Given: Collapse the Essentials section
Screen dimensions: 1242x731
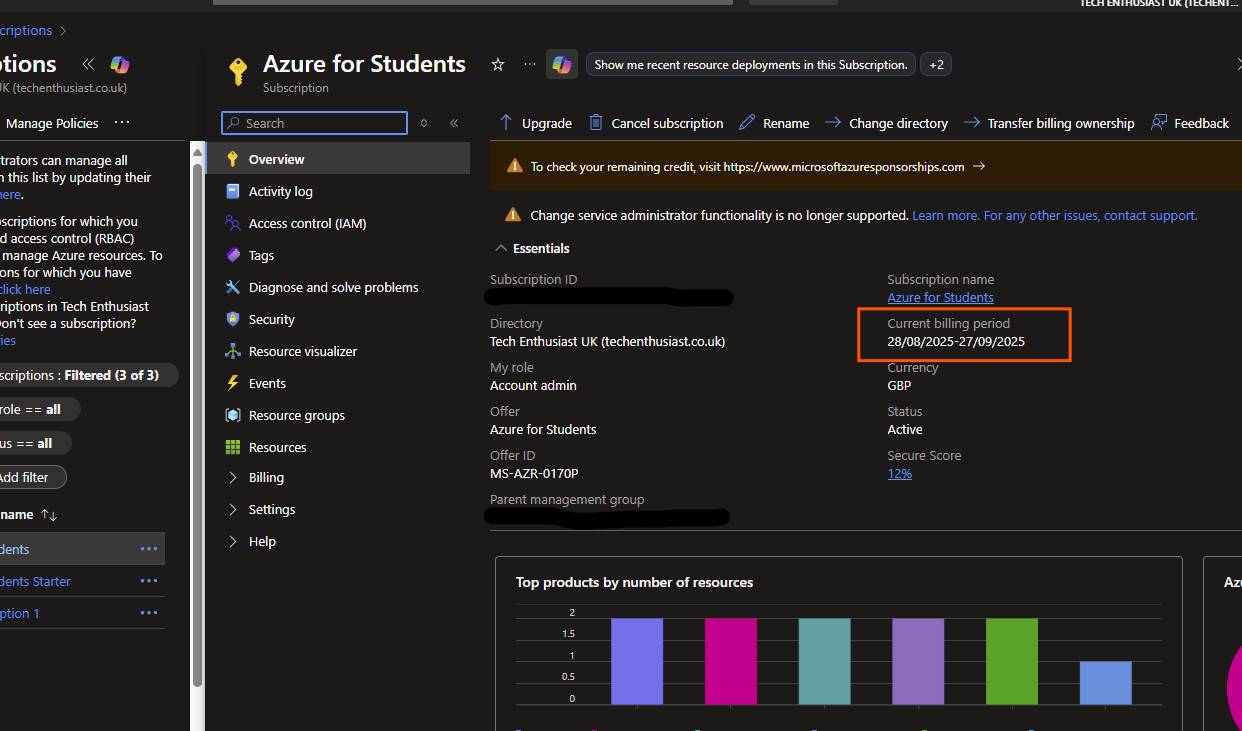Looking at the screenshot, I should coord(502,248).
